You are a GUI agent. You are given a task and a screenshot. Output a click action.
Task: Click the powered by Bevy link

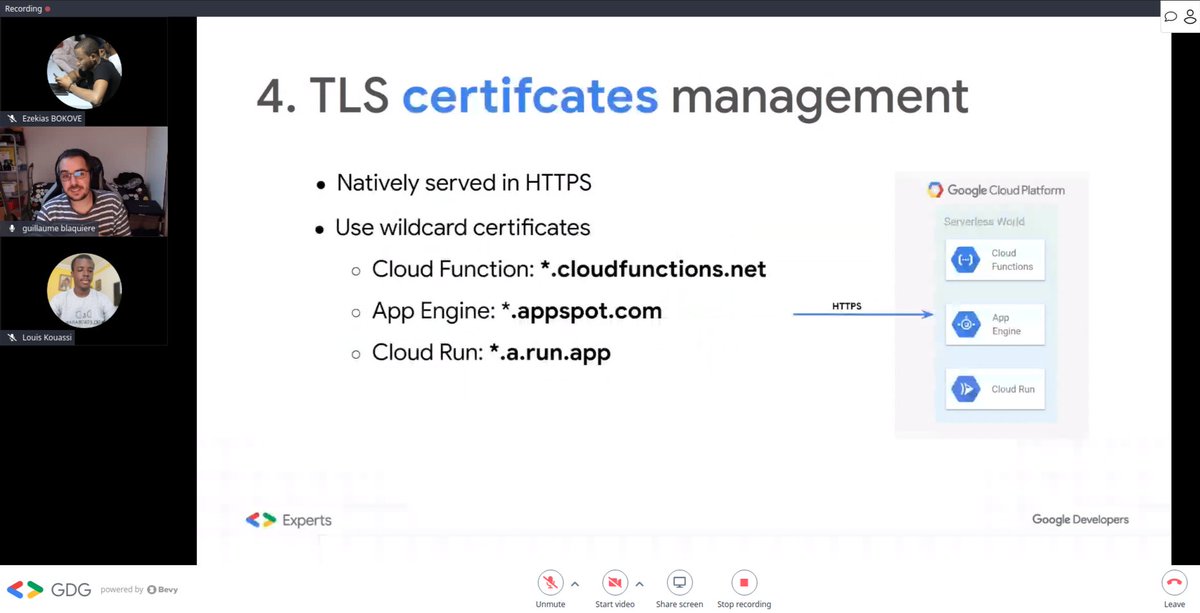(138, 590)
